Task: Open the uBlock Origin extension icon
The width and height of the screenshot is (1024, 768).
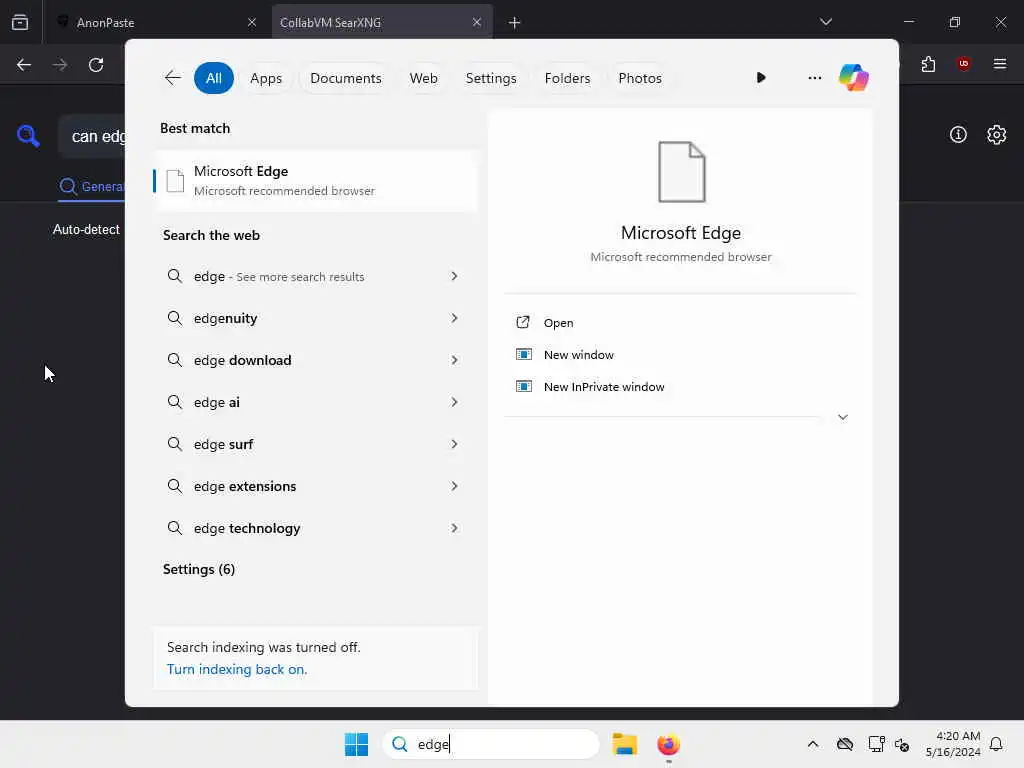Action: (963, 64)
